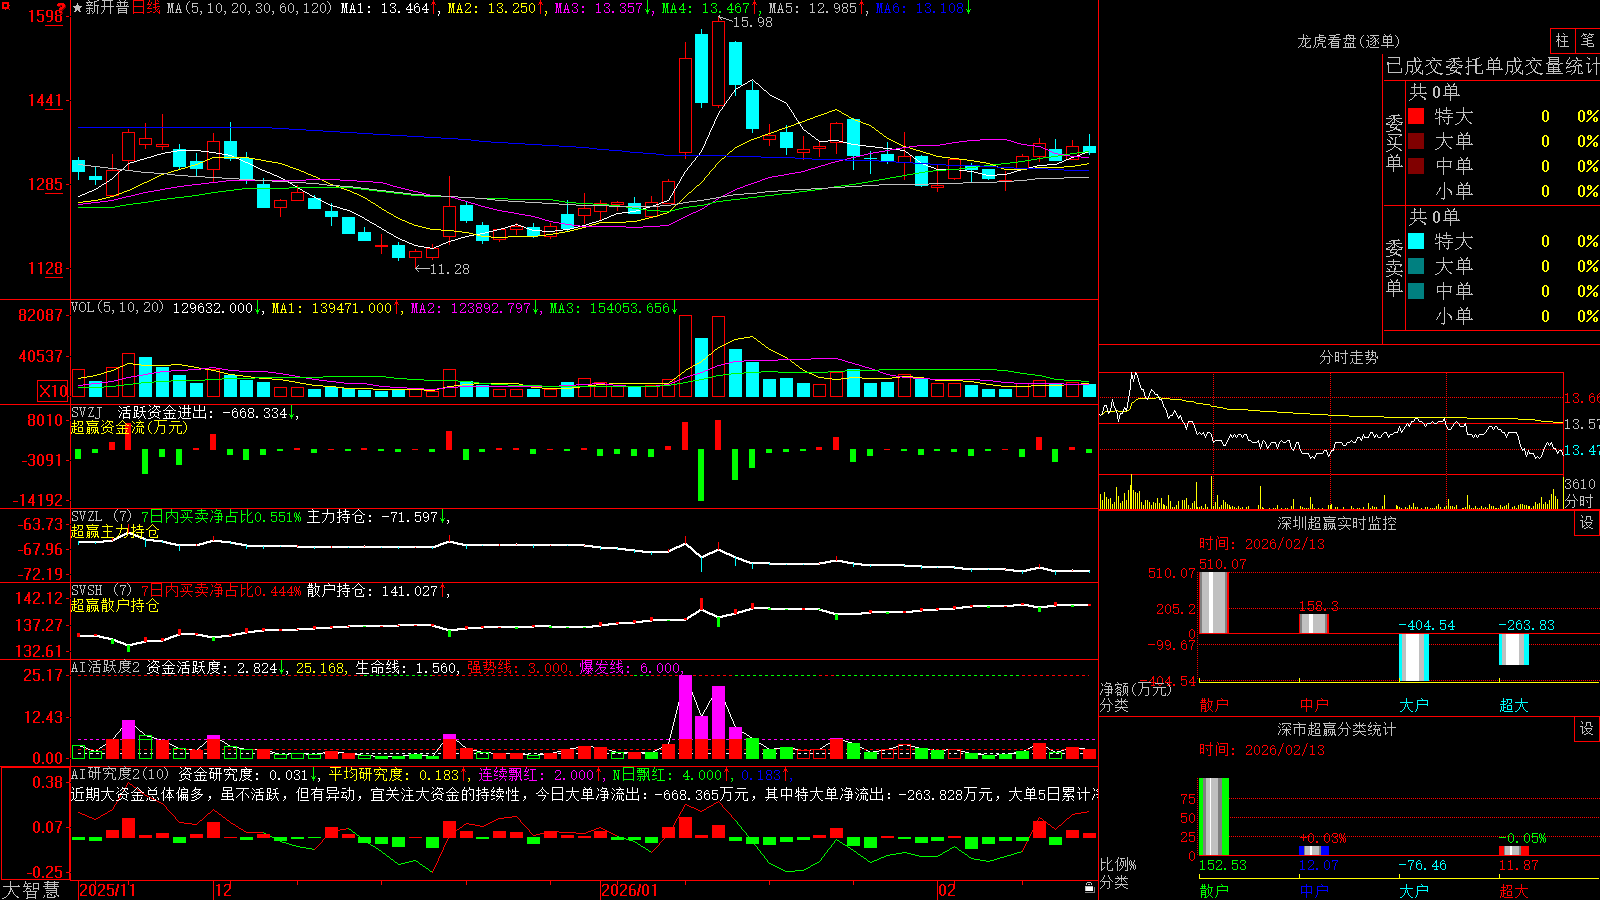Image resolution: width=1600 pixels, height=900 pixels.
Task: Click cyan 特大 sell order color swatch
Action: point(1416,241)
